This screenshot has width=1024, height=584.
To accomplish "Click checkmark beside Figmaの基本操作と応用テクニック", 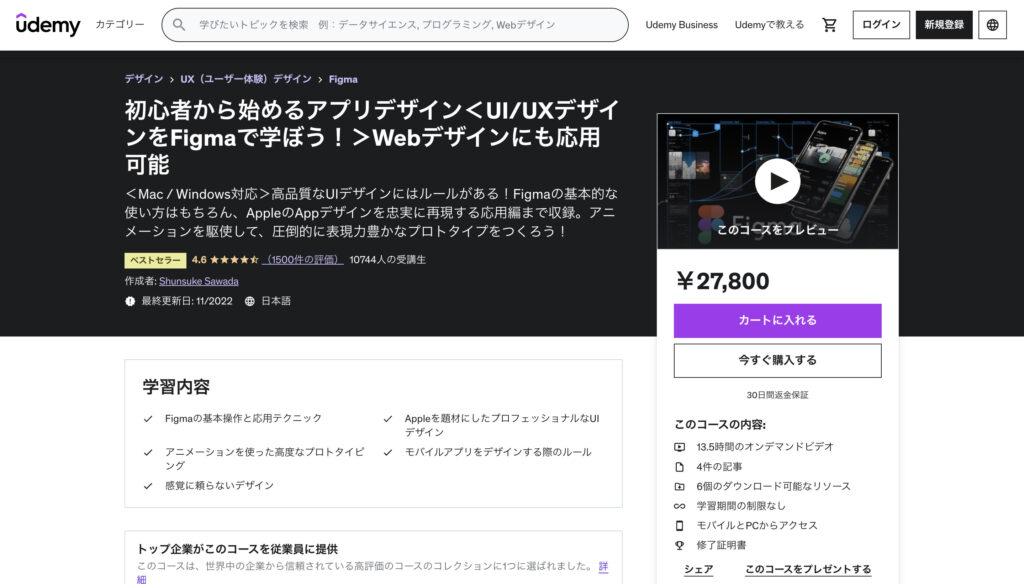I will click(x=148, y=419).
